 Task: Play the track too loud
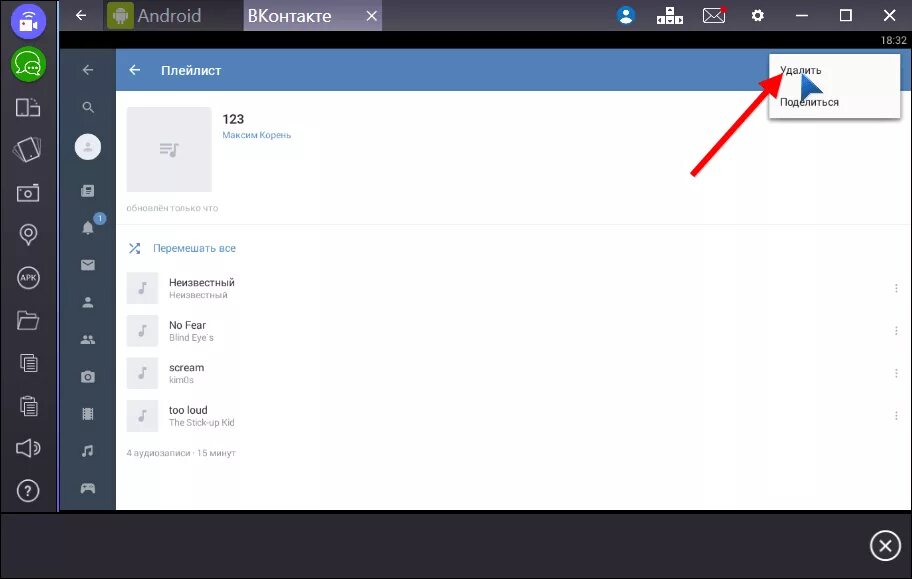pos(513,415)
